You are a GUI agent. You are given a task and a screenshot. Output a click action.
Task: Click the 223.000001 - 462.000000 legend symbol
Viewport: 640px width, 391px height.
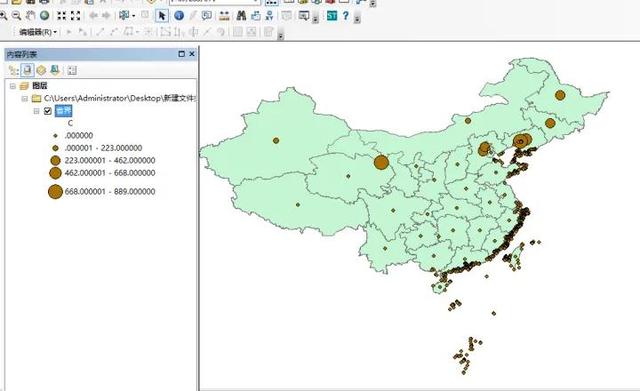click(56, 160)
